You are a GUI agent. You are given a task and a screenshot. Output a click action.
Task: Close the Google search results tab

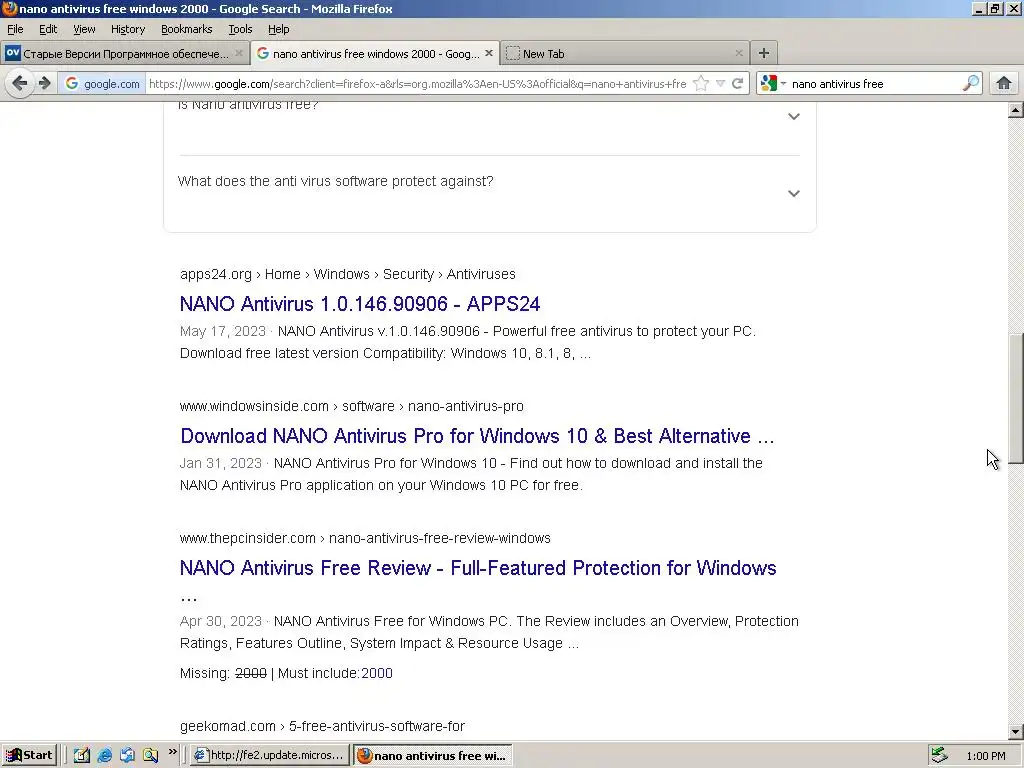click(x=488, y=54)
